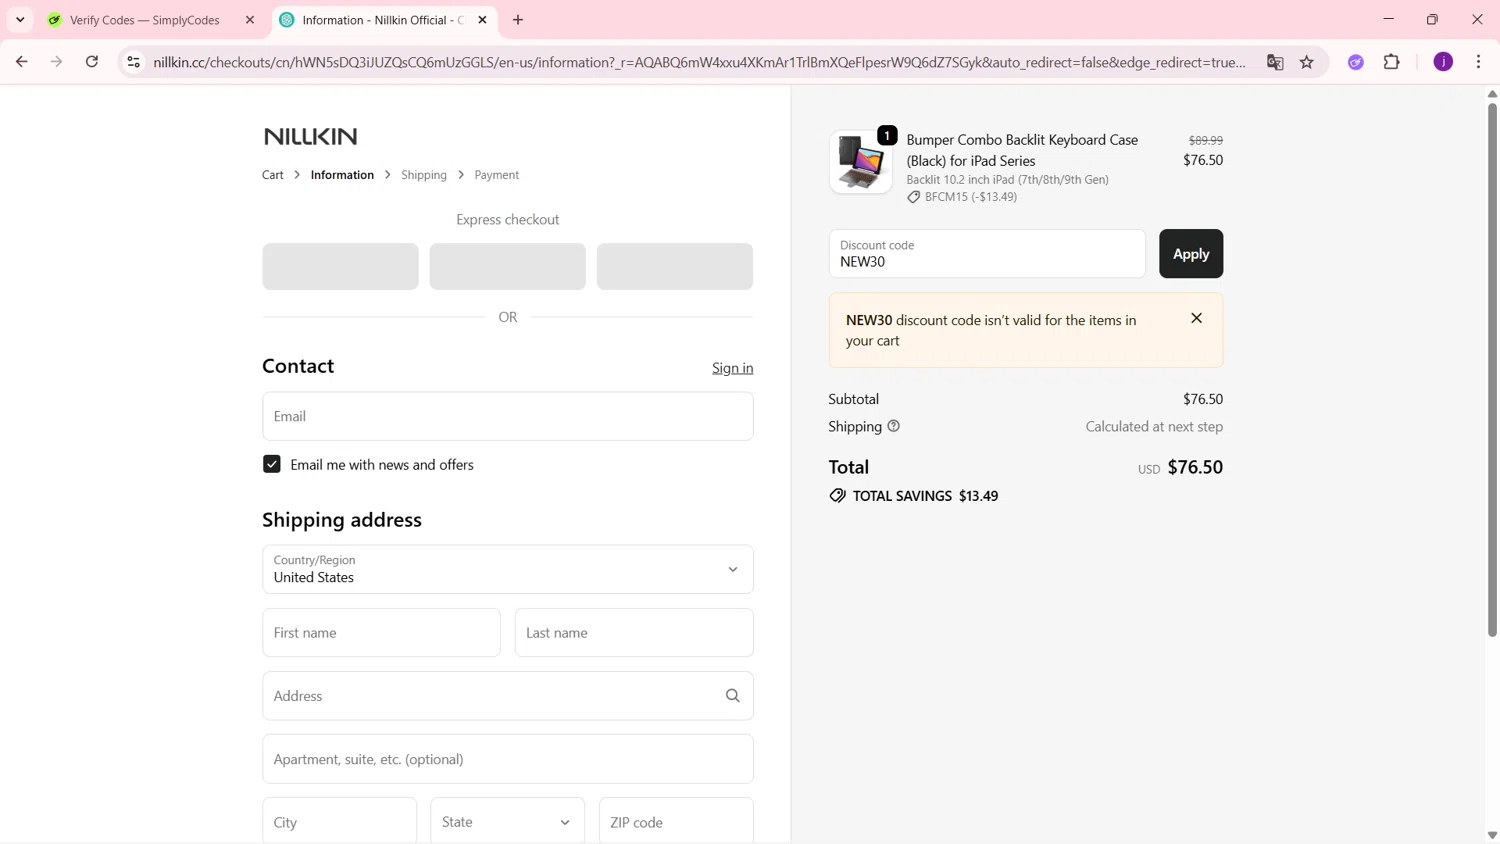Click the First name field
1500x844 pixels.
(x=382, y=633)
